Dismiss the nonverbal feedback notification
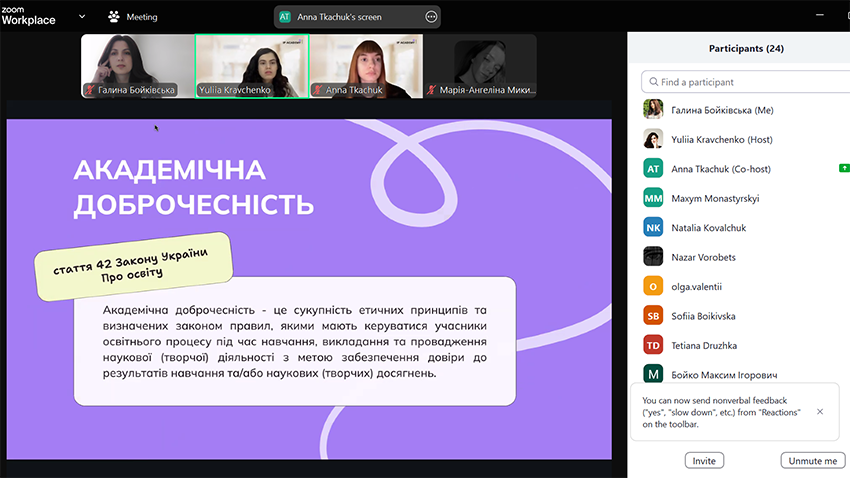 click(x=820, y=412)
